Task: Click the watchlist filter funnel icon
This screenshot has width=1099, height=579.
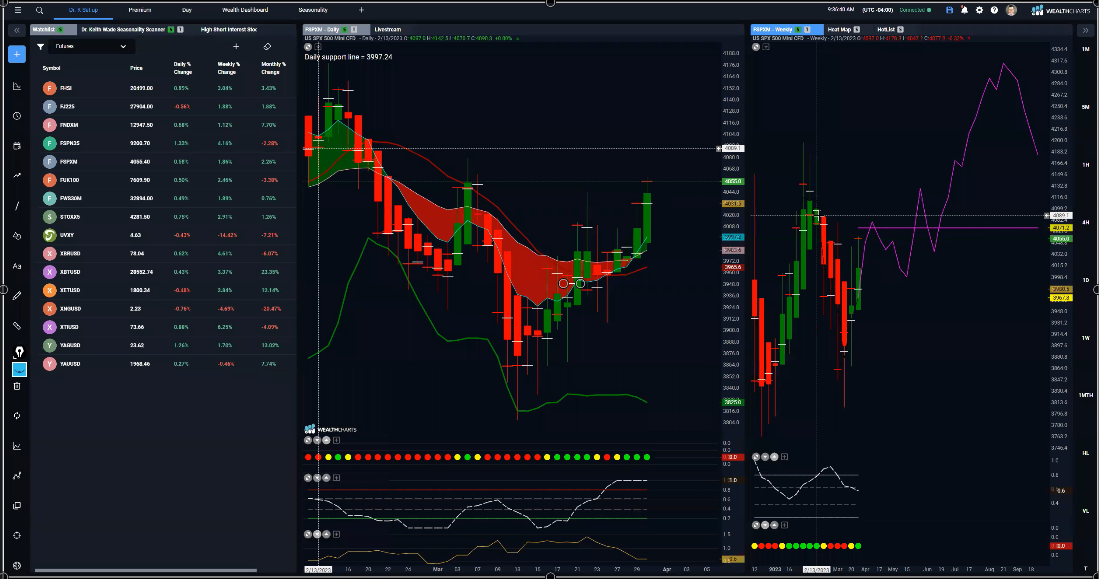Action: [41, 46]
